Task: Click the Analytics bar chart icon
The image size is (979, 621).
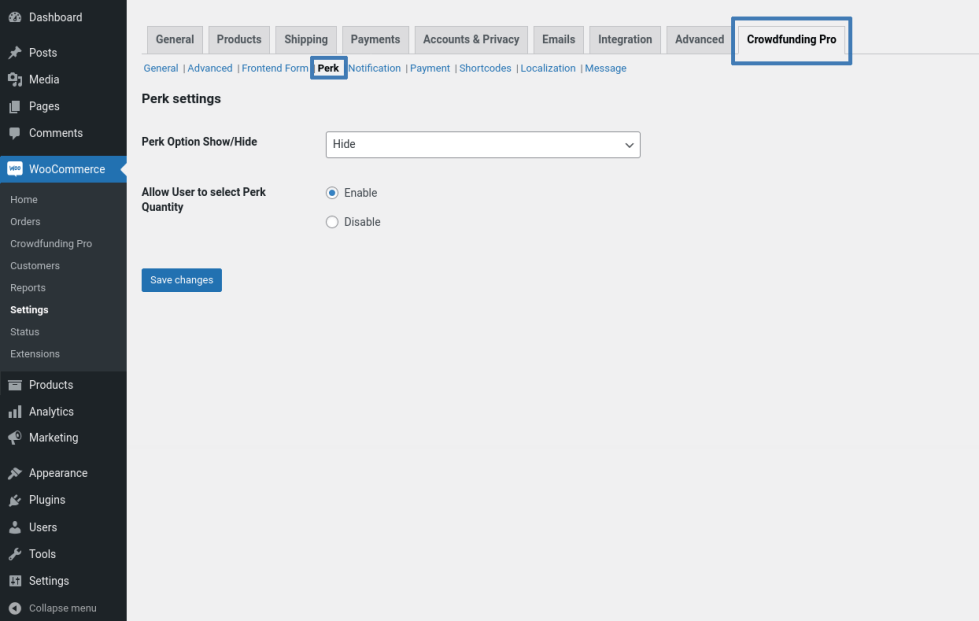Action: [15, 412]
